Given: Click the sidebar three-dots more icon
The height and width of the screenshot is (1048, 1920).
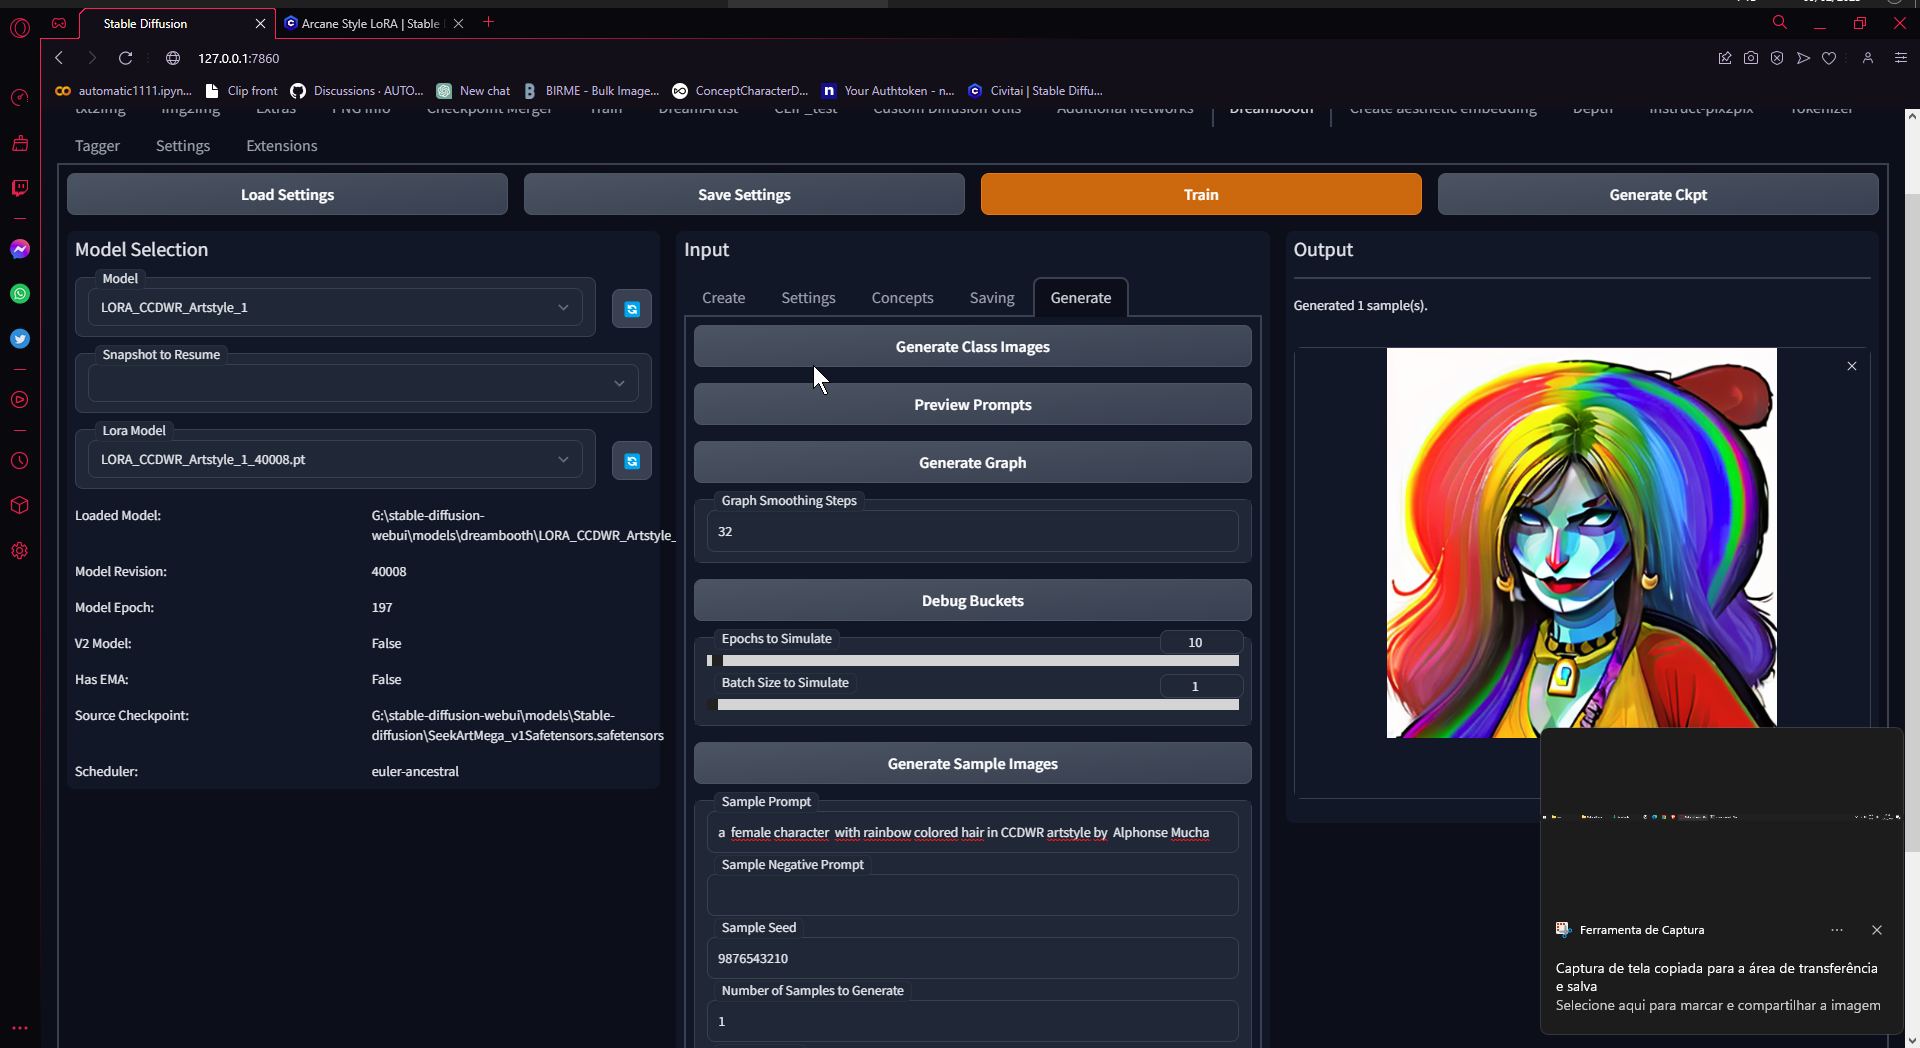Looking at the screenshot, I should [20, 1028].
